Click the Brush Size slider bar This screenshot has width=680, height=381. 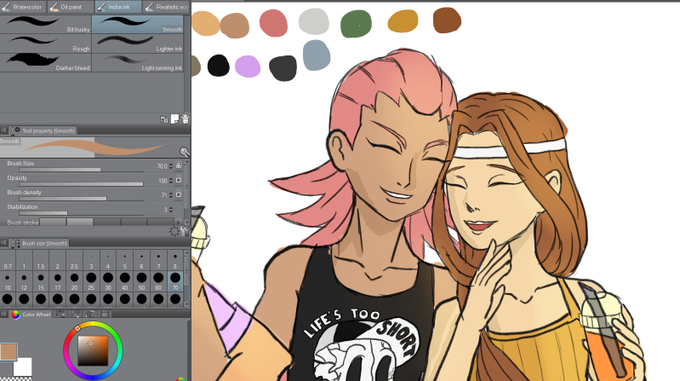[82, 169]
